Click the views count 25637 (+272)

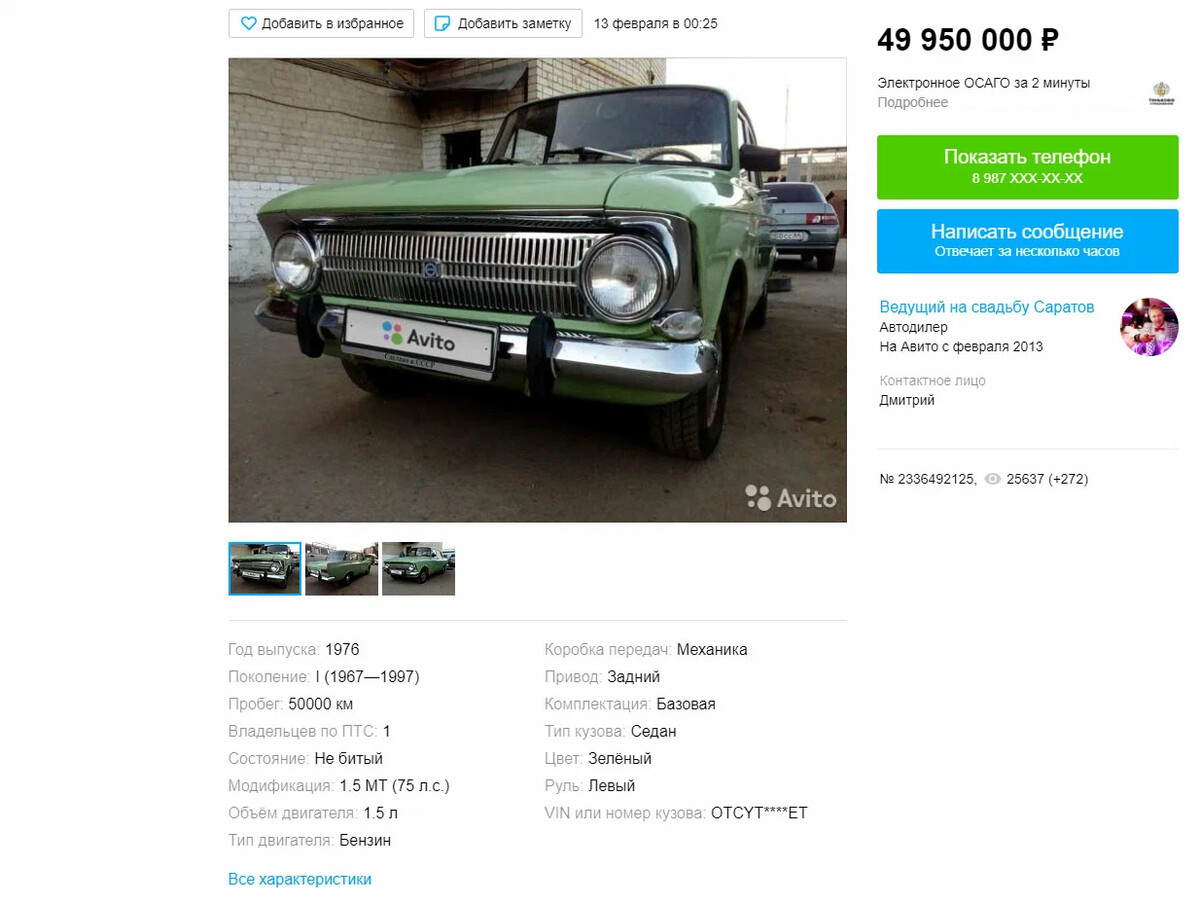point(1047,479)
